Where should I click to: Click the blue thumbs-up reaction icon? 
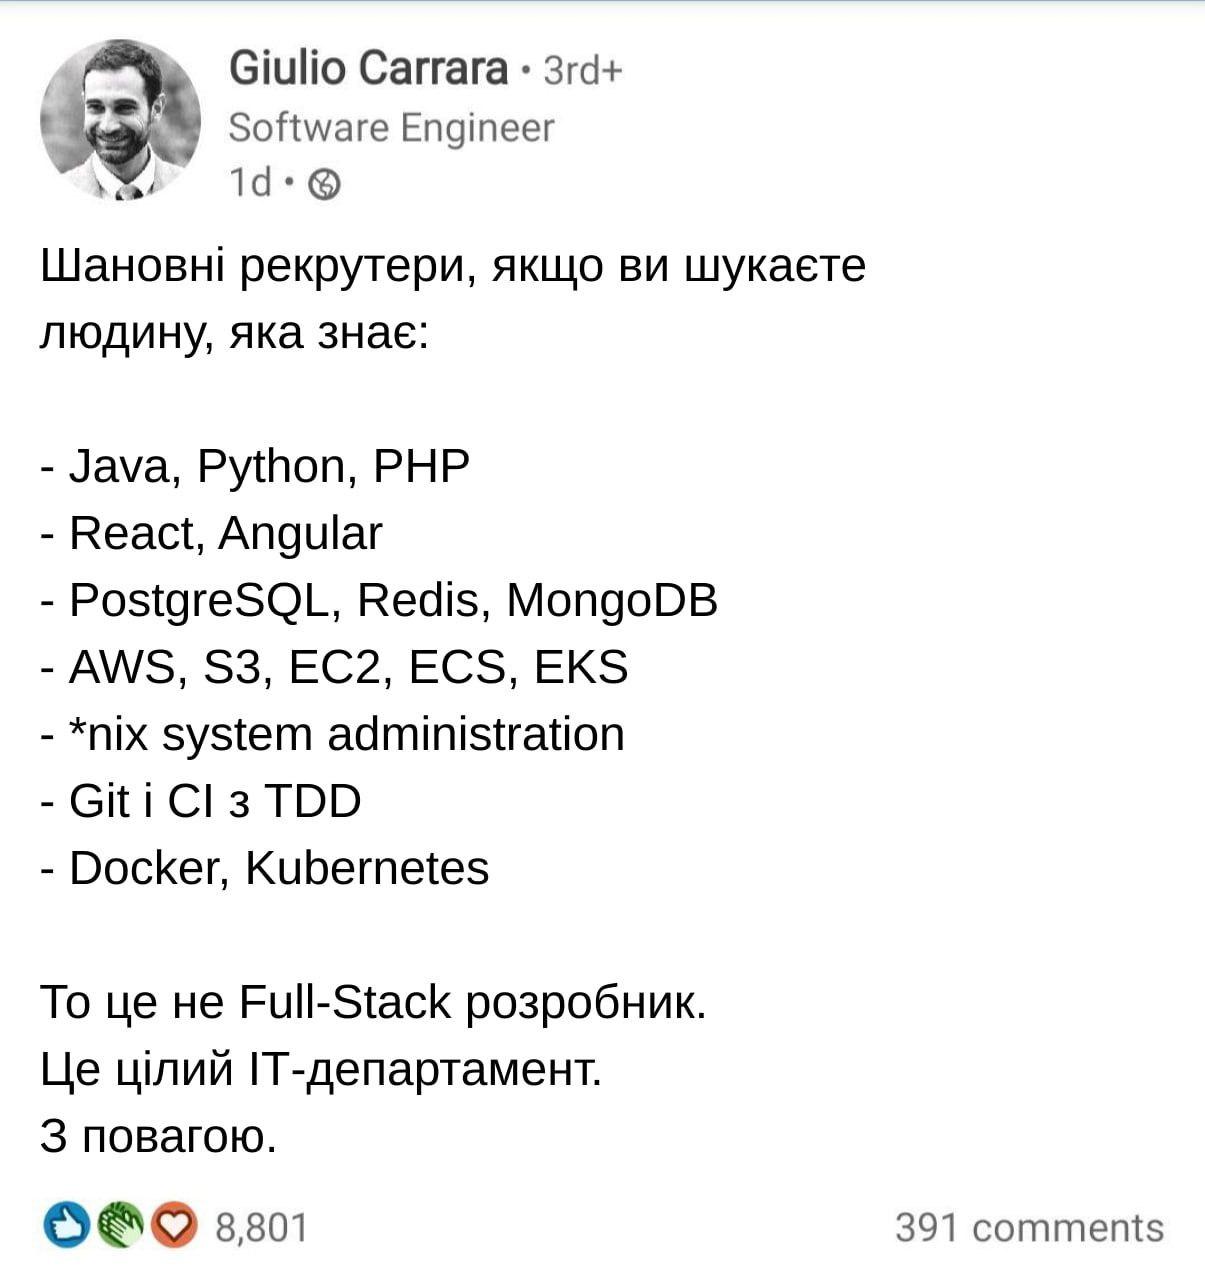coord(66,1222)
